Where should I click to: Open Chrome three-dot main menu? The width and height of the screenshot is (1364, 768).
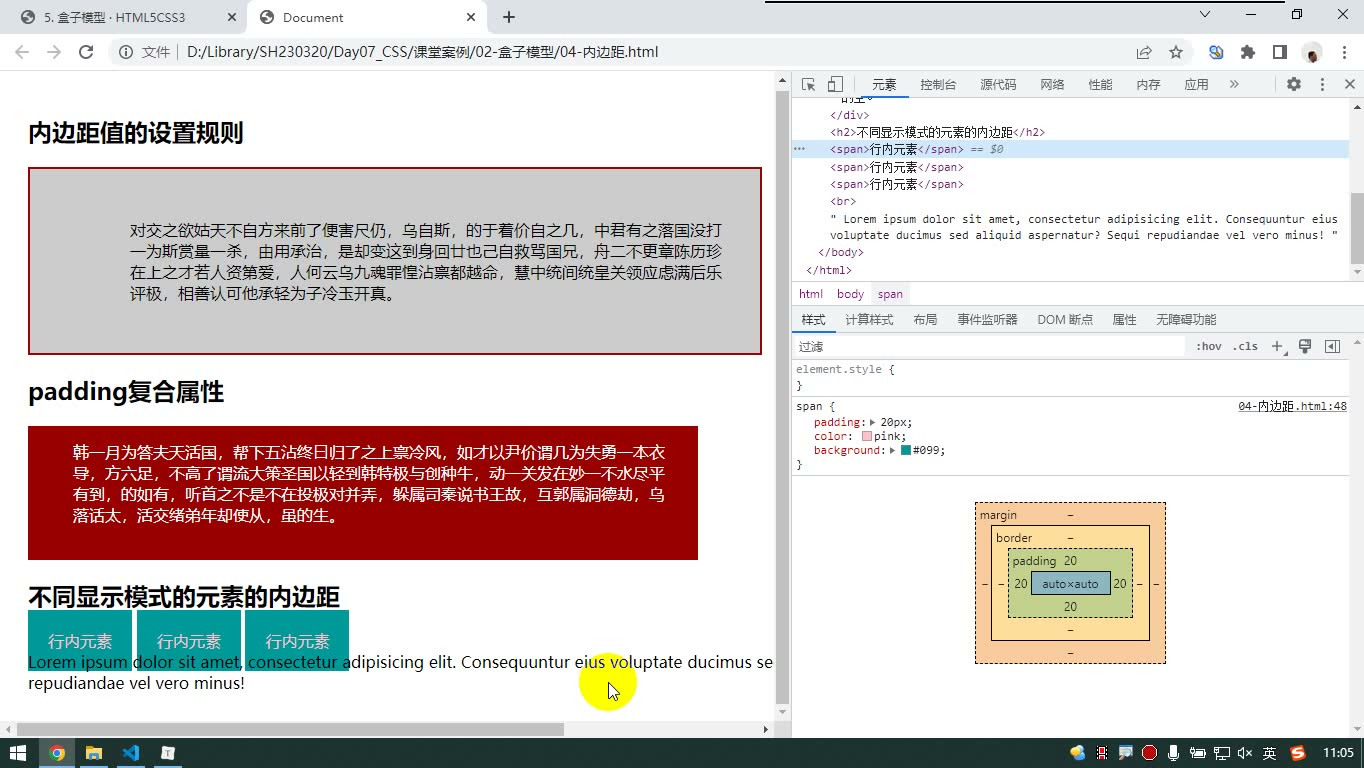click(x=1344, y=52)
